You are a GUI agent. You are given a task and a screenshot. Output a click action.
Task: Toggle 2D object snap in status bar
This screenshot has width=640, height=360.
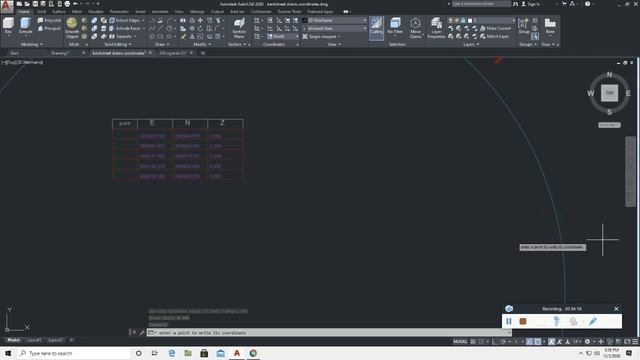point(538,342)
